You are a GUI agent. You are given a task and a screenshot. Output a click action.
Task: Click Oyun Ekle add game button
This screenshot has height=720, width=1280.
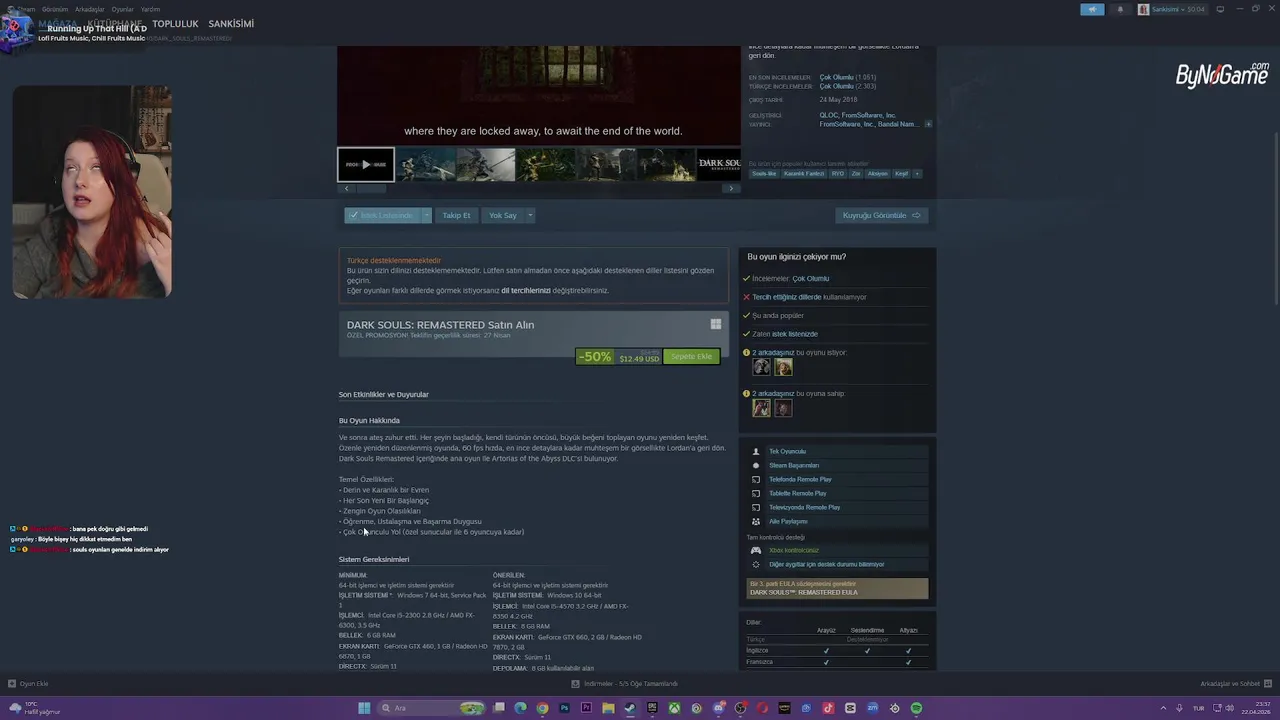[x=28, y=684]
